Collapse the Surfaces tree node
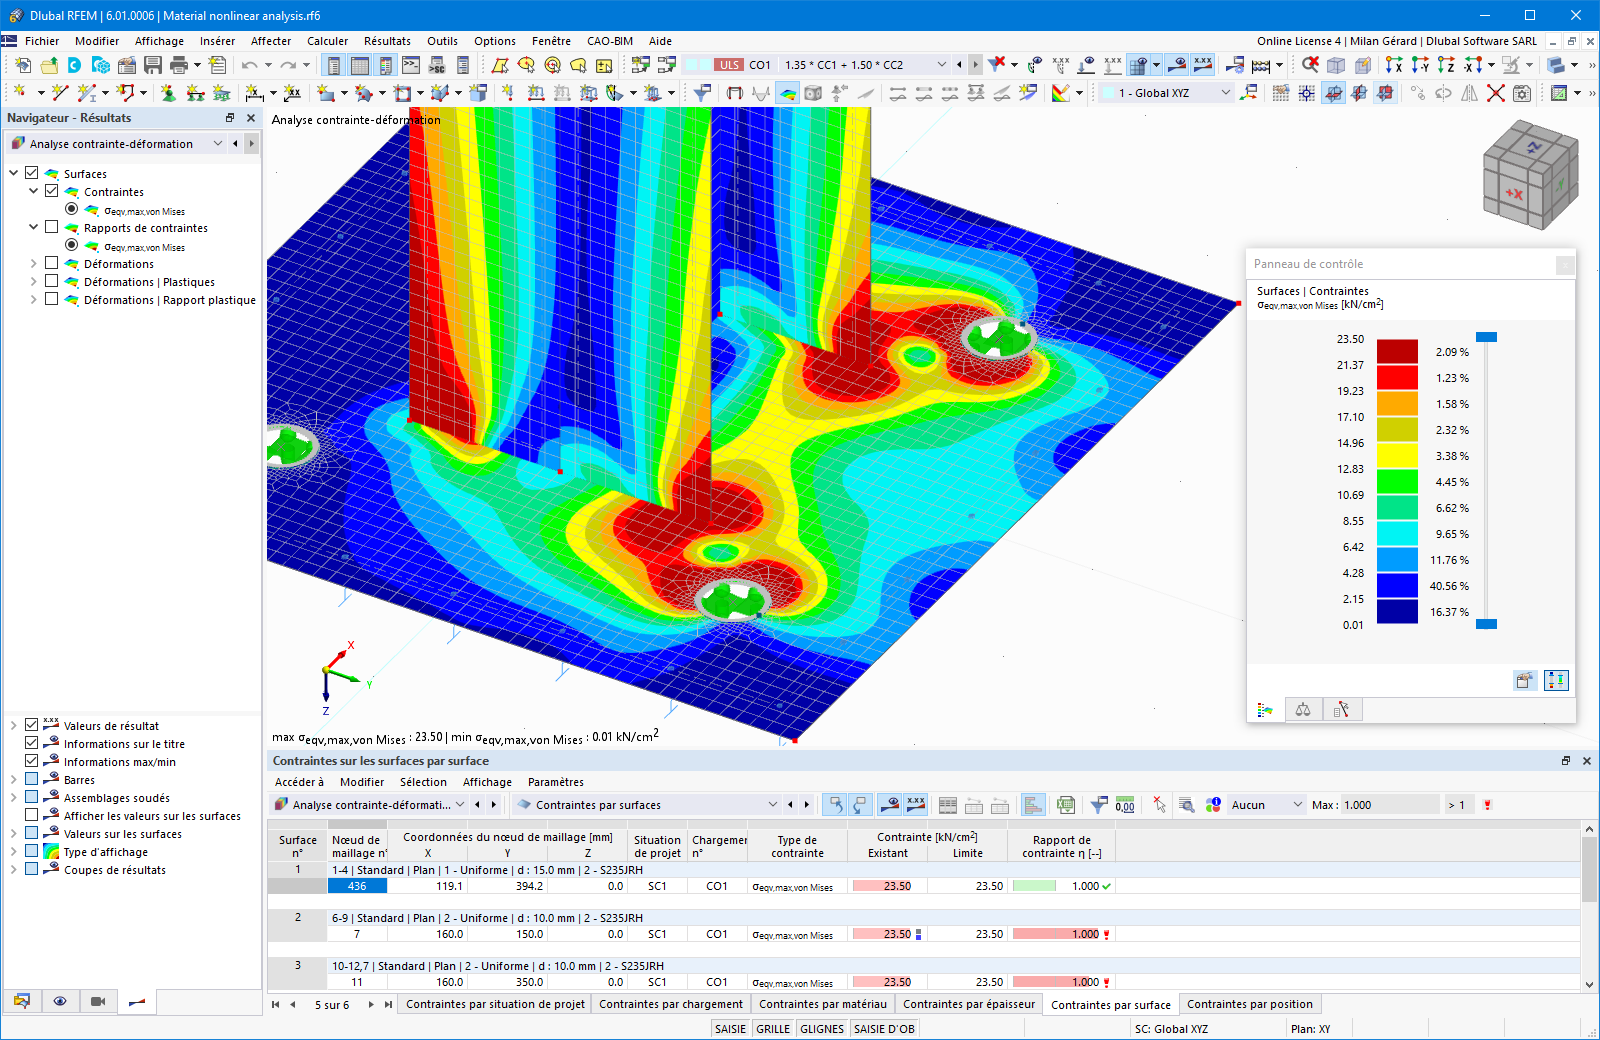 (x=14, y=173)
